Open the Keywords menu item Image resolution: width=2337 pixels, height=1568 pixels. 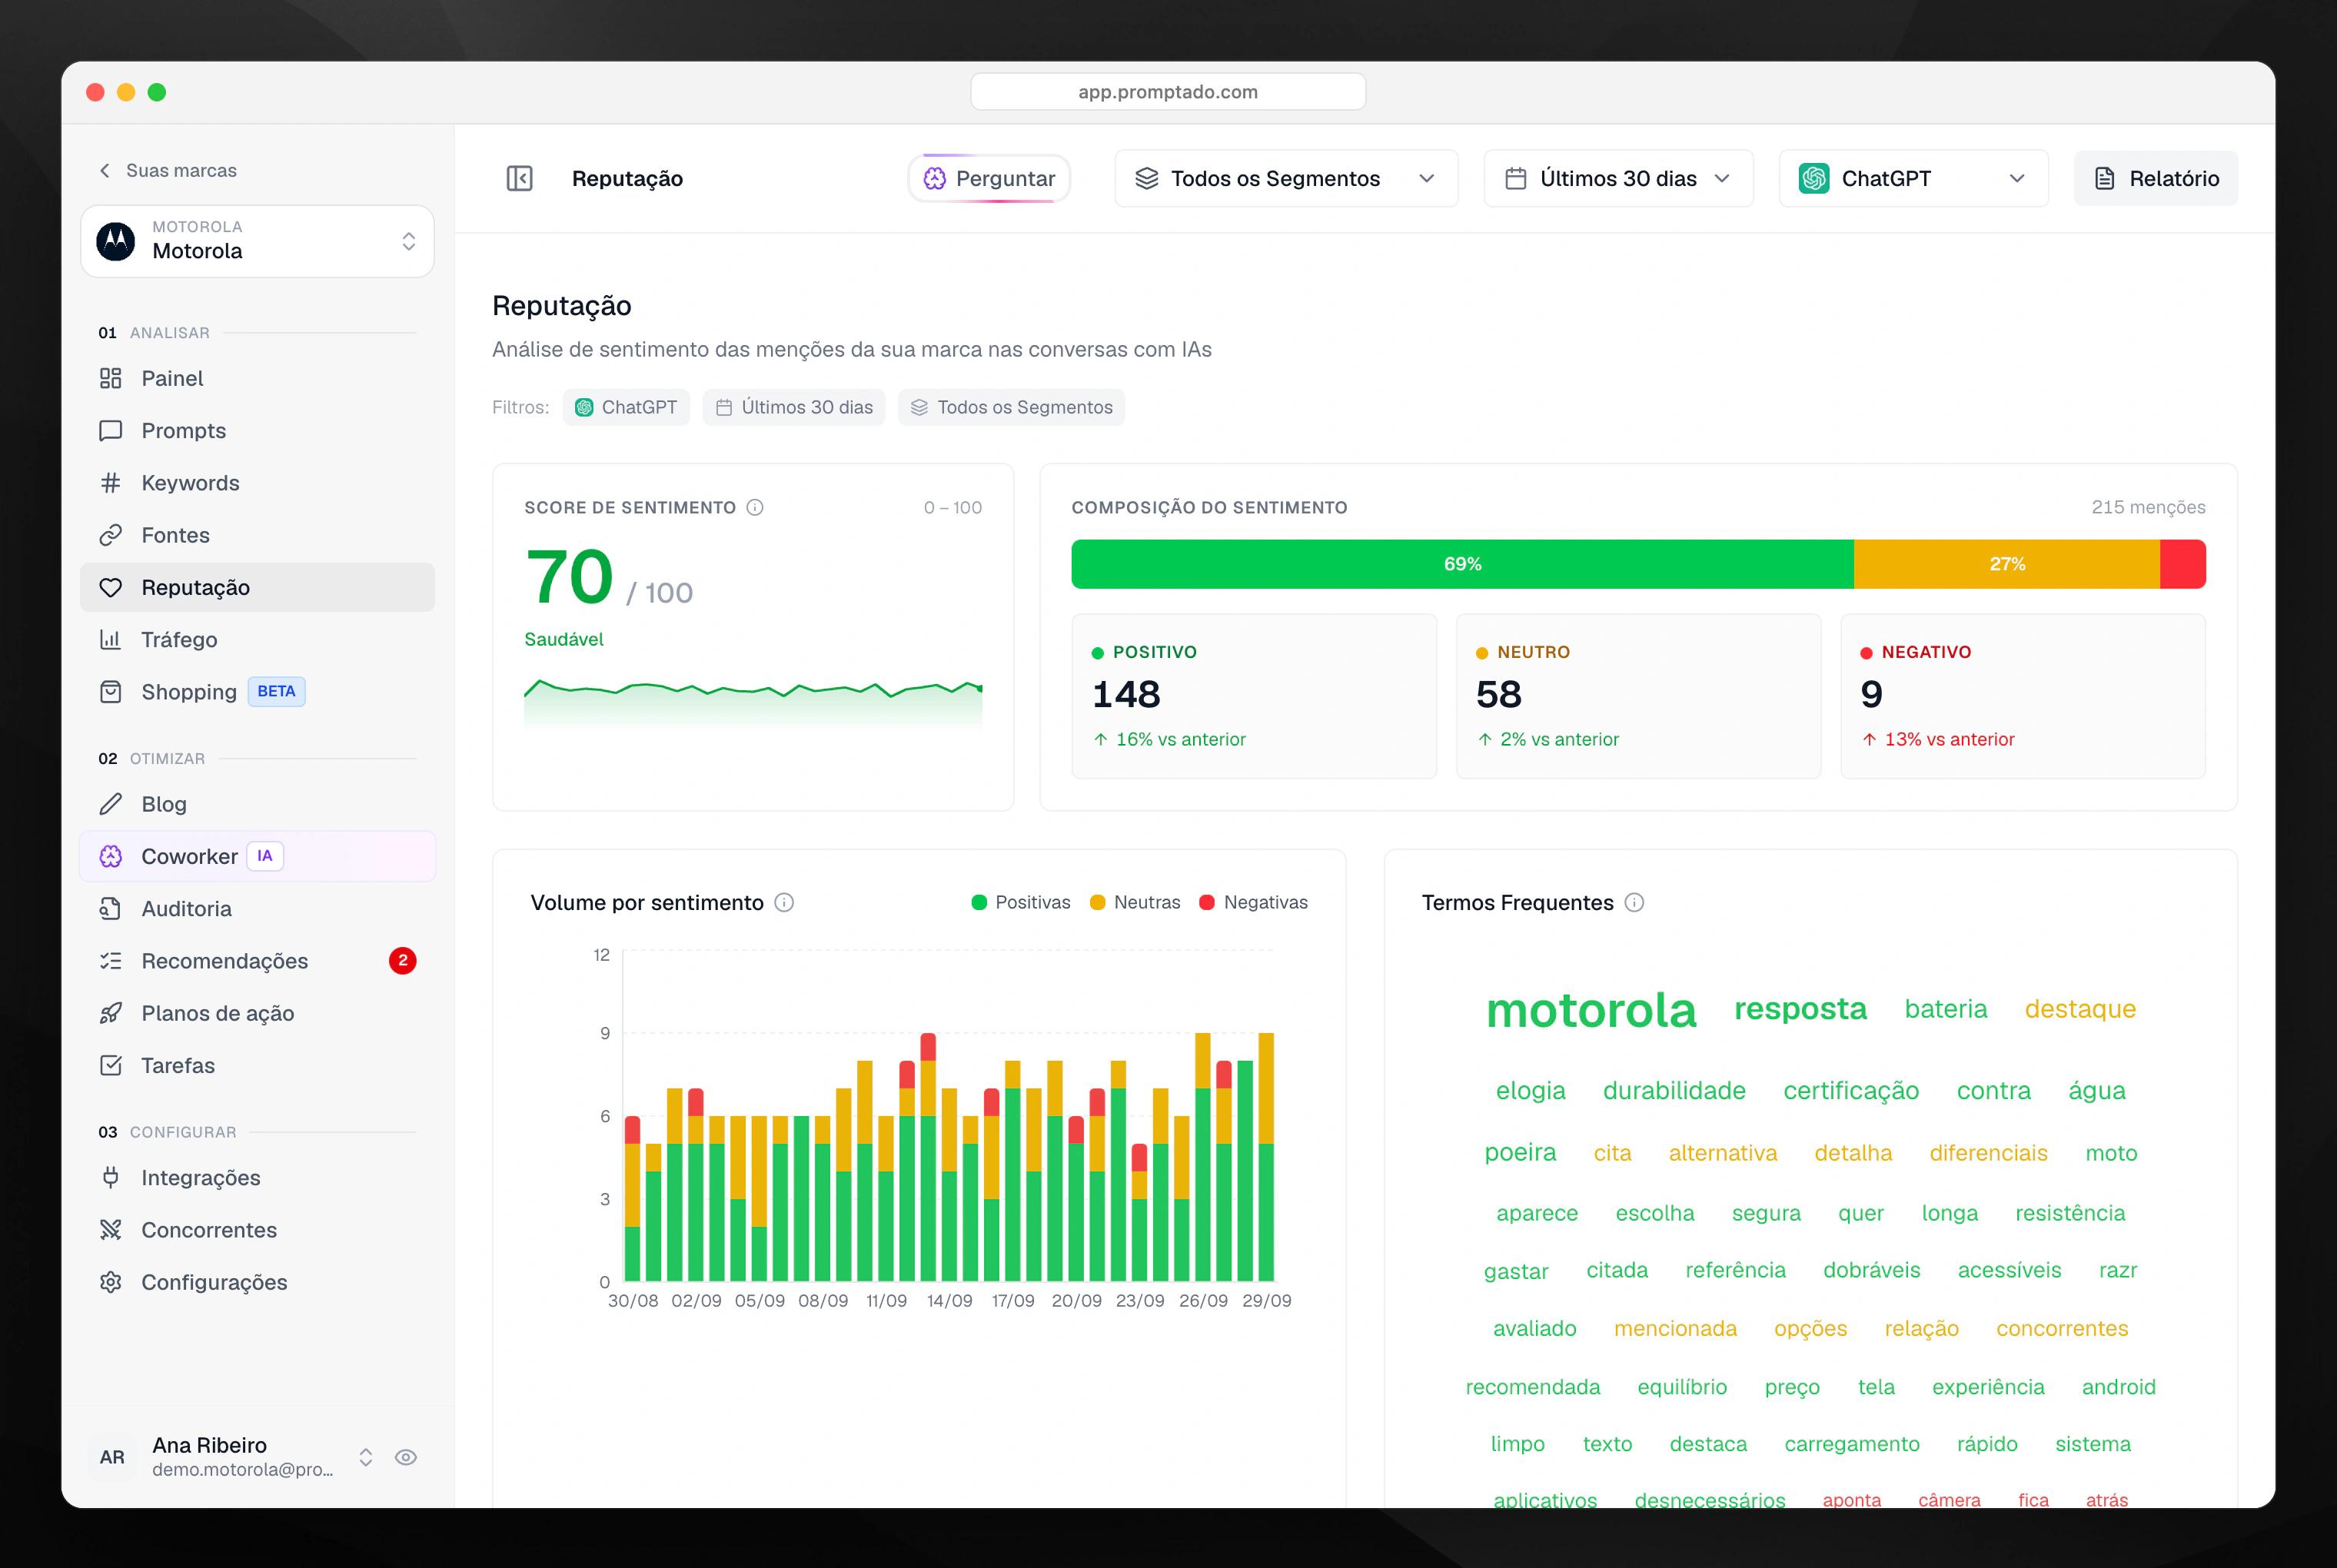coord(257,483)
